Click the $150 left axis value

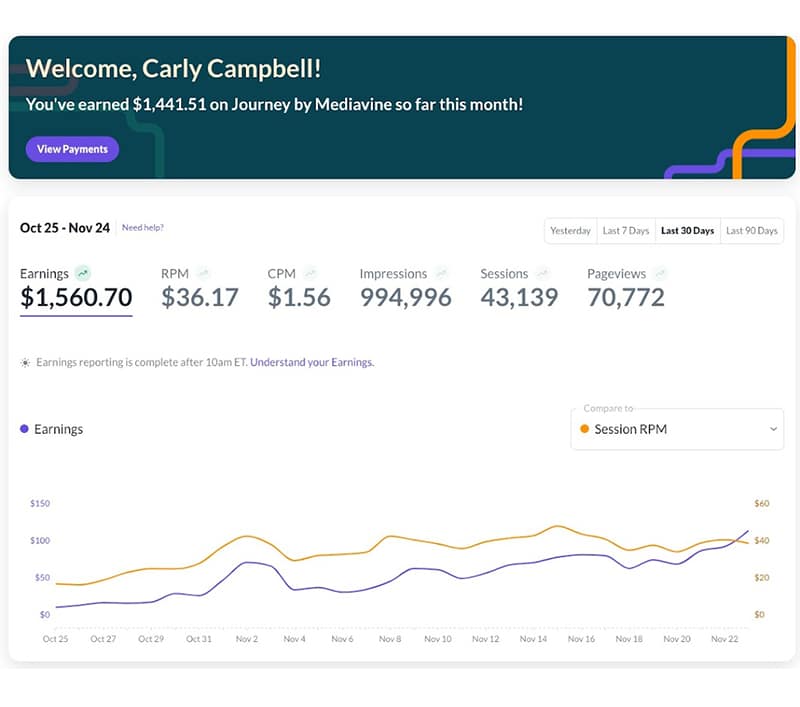pos(40,503)
